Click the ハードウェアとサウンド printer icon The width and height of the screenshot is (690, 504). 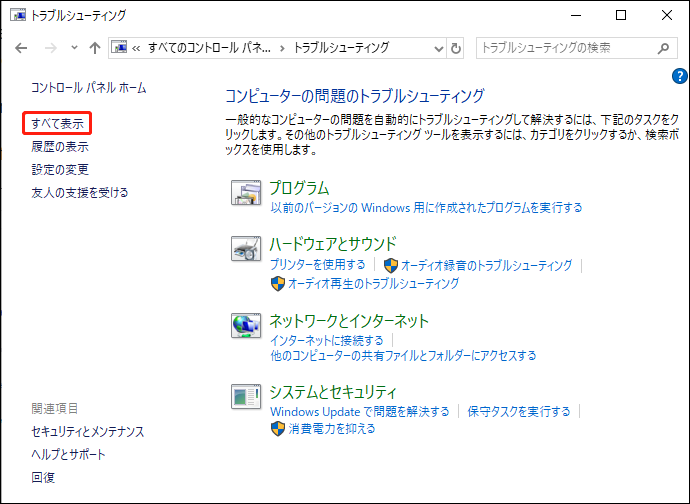[246, 249]
